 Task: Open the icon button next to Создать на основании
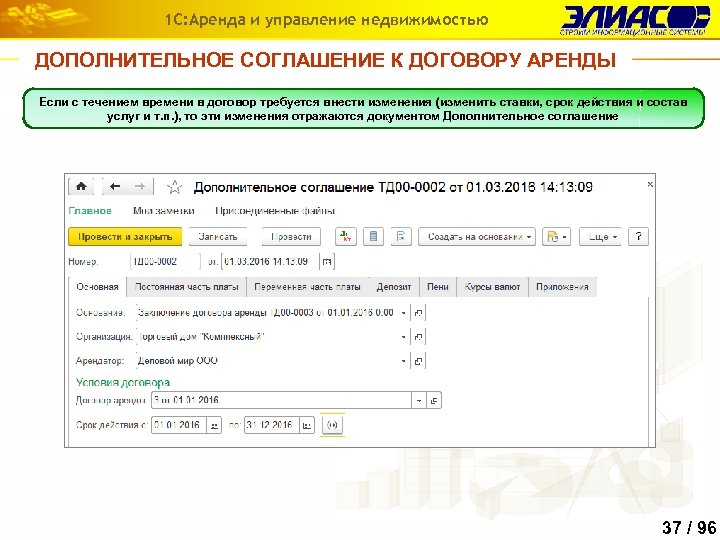point(401,236)
